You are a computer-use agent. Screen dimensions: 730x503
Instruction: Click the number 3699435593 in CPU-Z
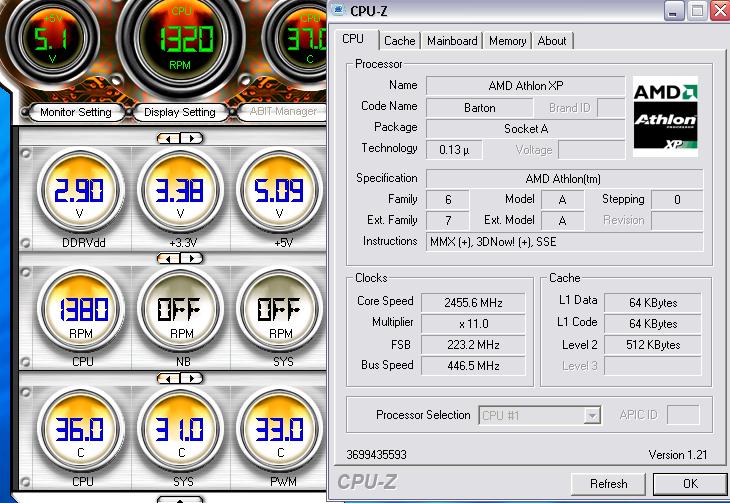[376, 455]
